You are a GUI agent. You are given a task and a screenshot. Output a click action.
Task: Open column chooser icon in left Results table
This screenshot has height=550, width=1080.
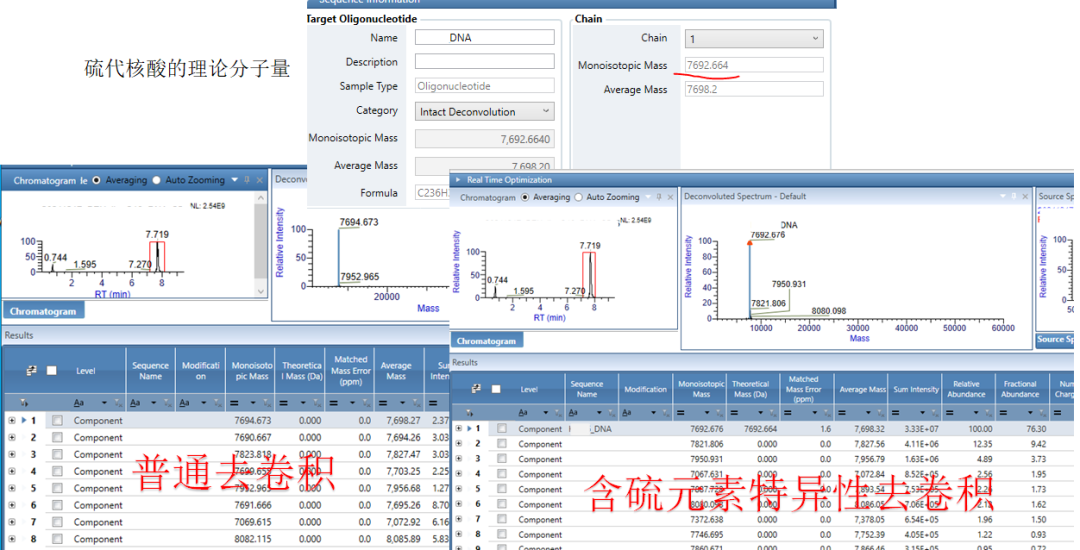31,370
